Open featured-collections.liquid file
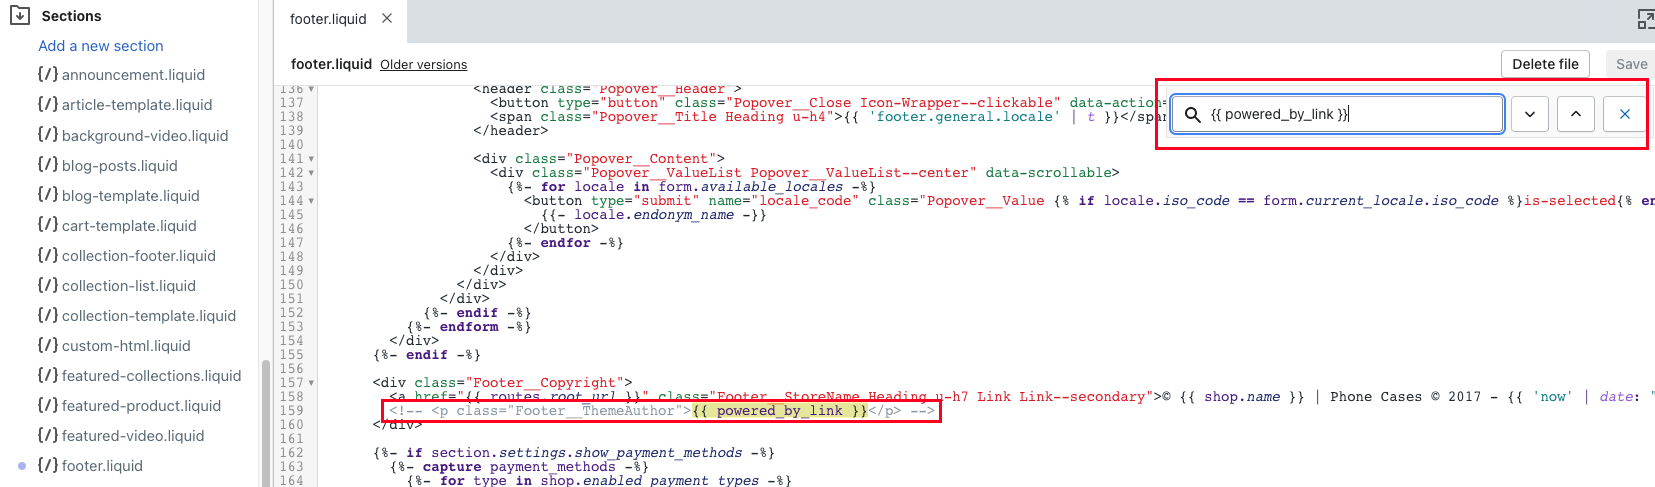Screen dimensions: 1655x487 152,376
